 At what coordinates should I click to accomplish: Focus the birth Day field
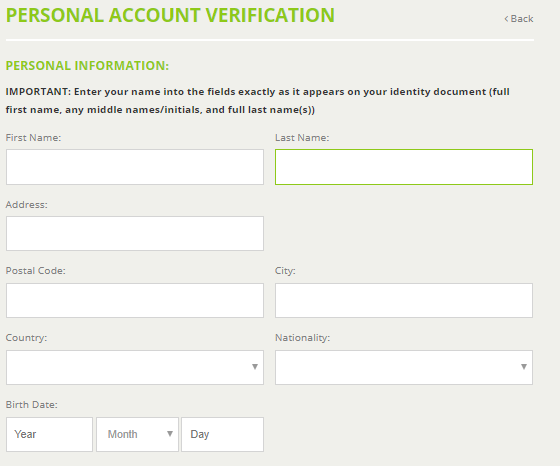tap(222, 434)
